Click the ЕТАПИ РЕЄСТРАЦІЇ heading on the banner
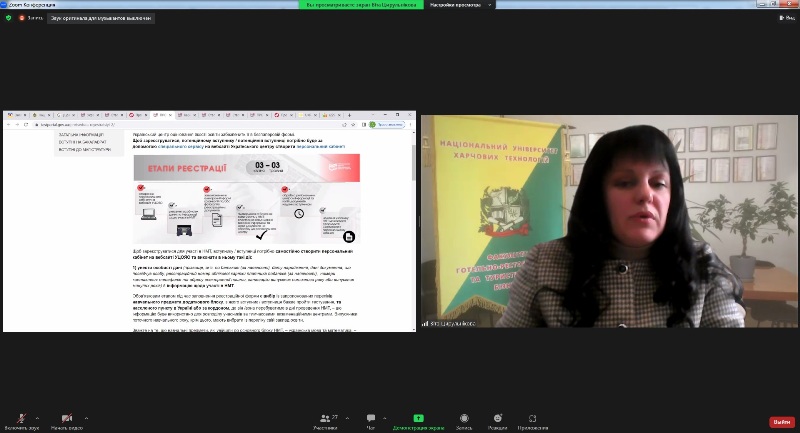 click(x=187, y=168)
